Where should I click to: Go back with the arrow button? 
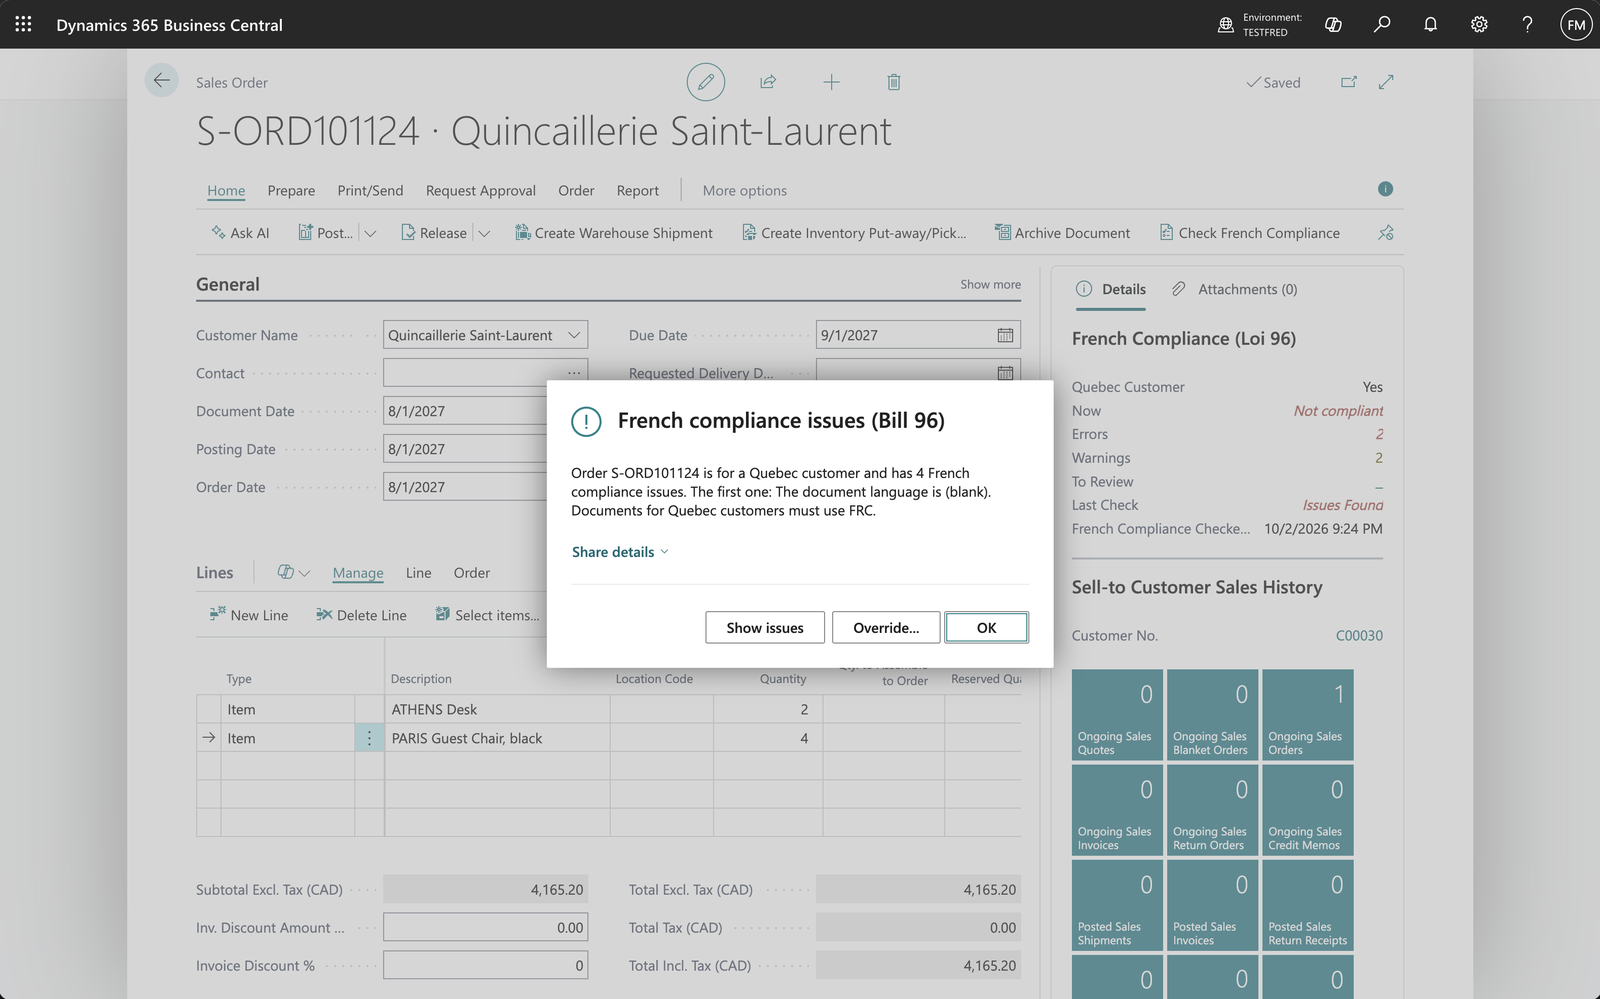click(161, 80)
